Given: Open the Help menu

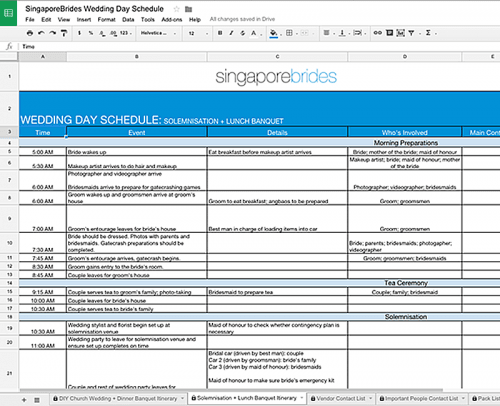Looking at the screenshot, I should click(x=195, y=20).
